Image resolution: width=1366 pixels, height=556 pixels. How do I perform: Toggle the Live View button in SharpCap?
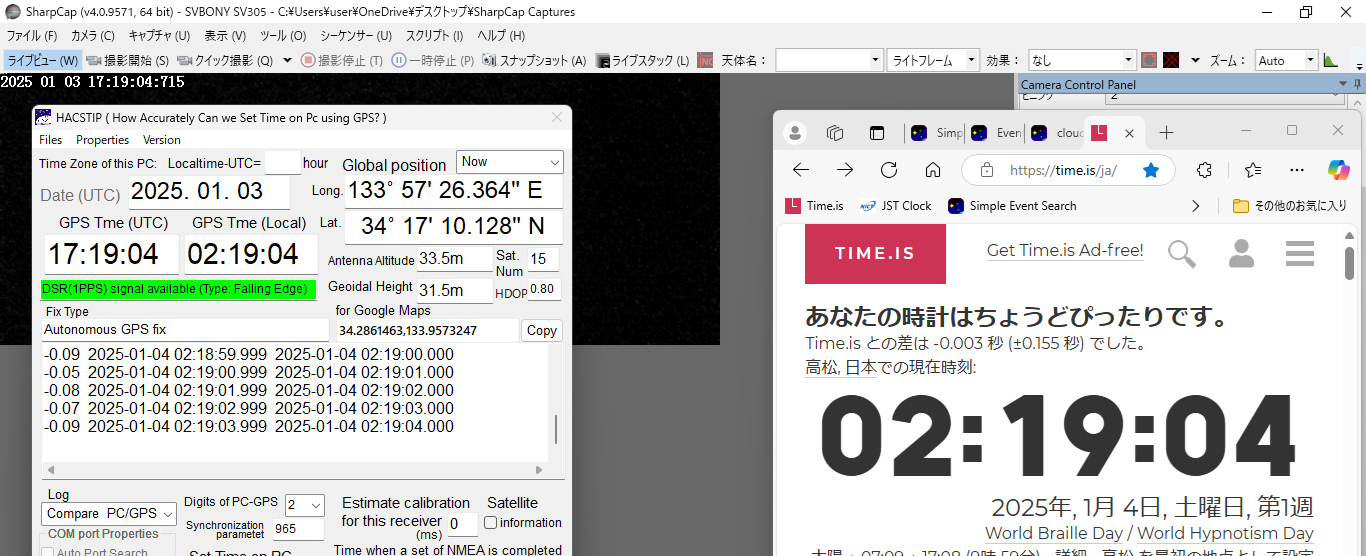(x=42, y=60)
